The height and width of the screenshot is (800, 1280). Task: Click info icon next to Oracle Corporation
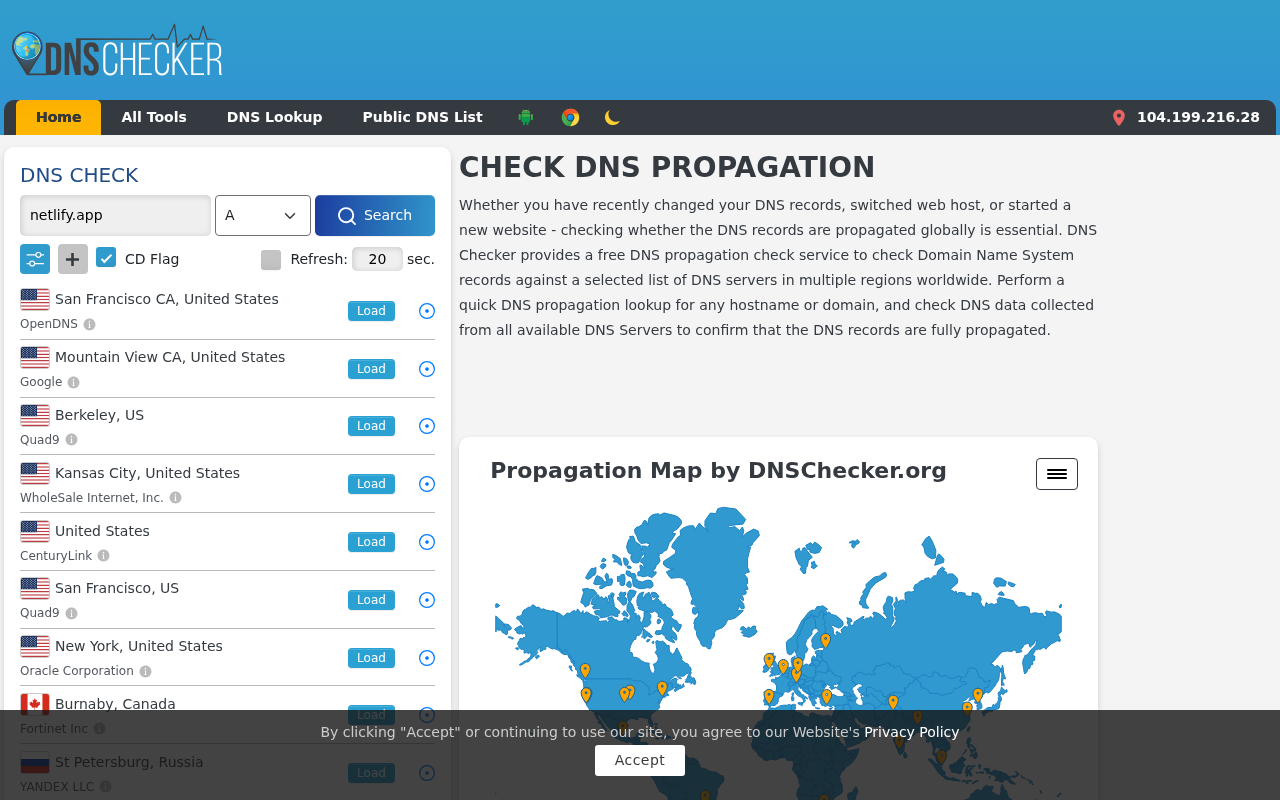[145, 672]
